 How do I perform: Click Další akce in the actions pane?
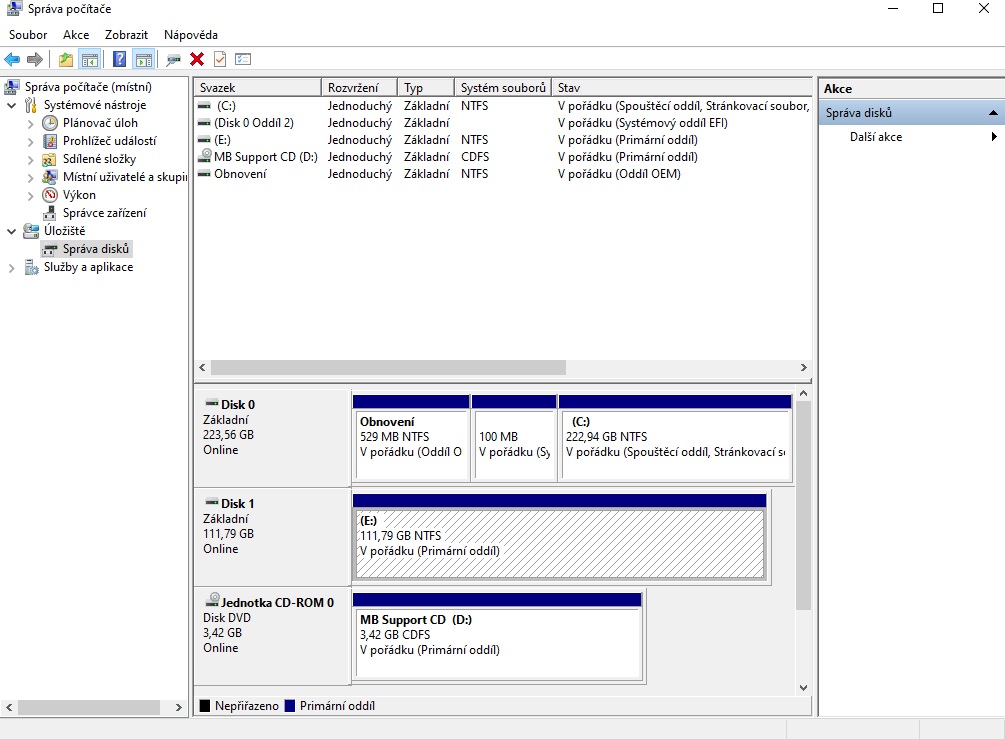click(876, 137)
